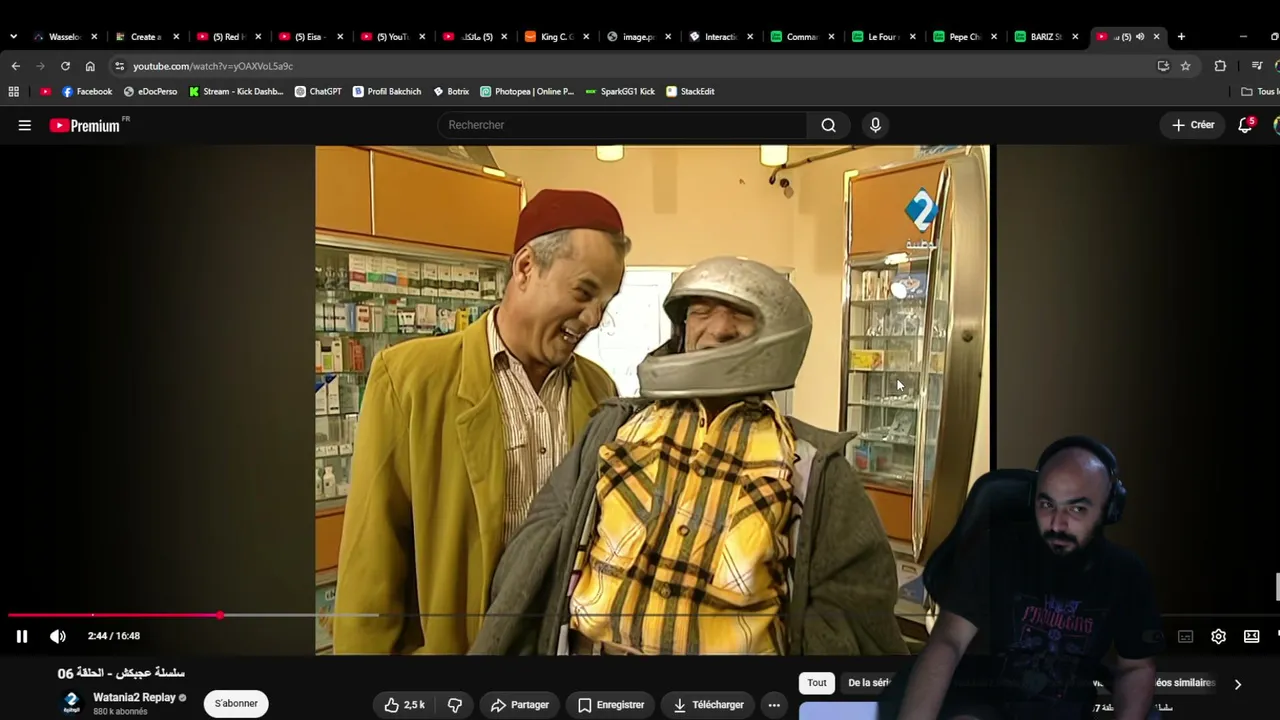The width and height of the screenshot is (1280, 720).
Task: Click the search magnifier button
Action: [828, 125]
